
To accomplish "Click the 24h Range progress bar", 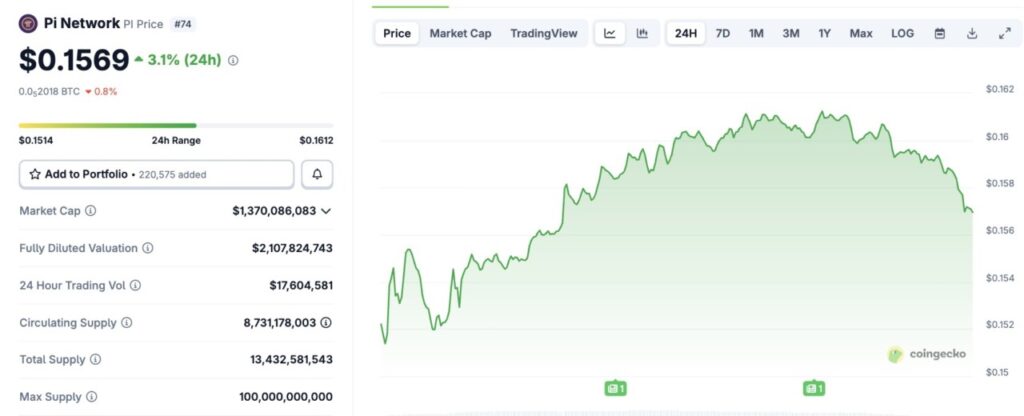I will [175, 126].
